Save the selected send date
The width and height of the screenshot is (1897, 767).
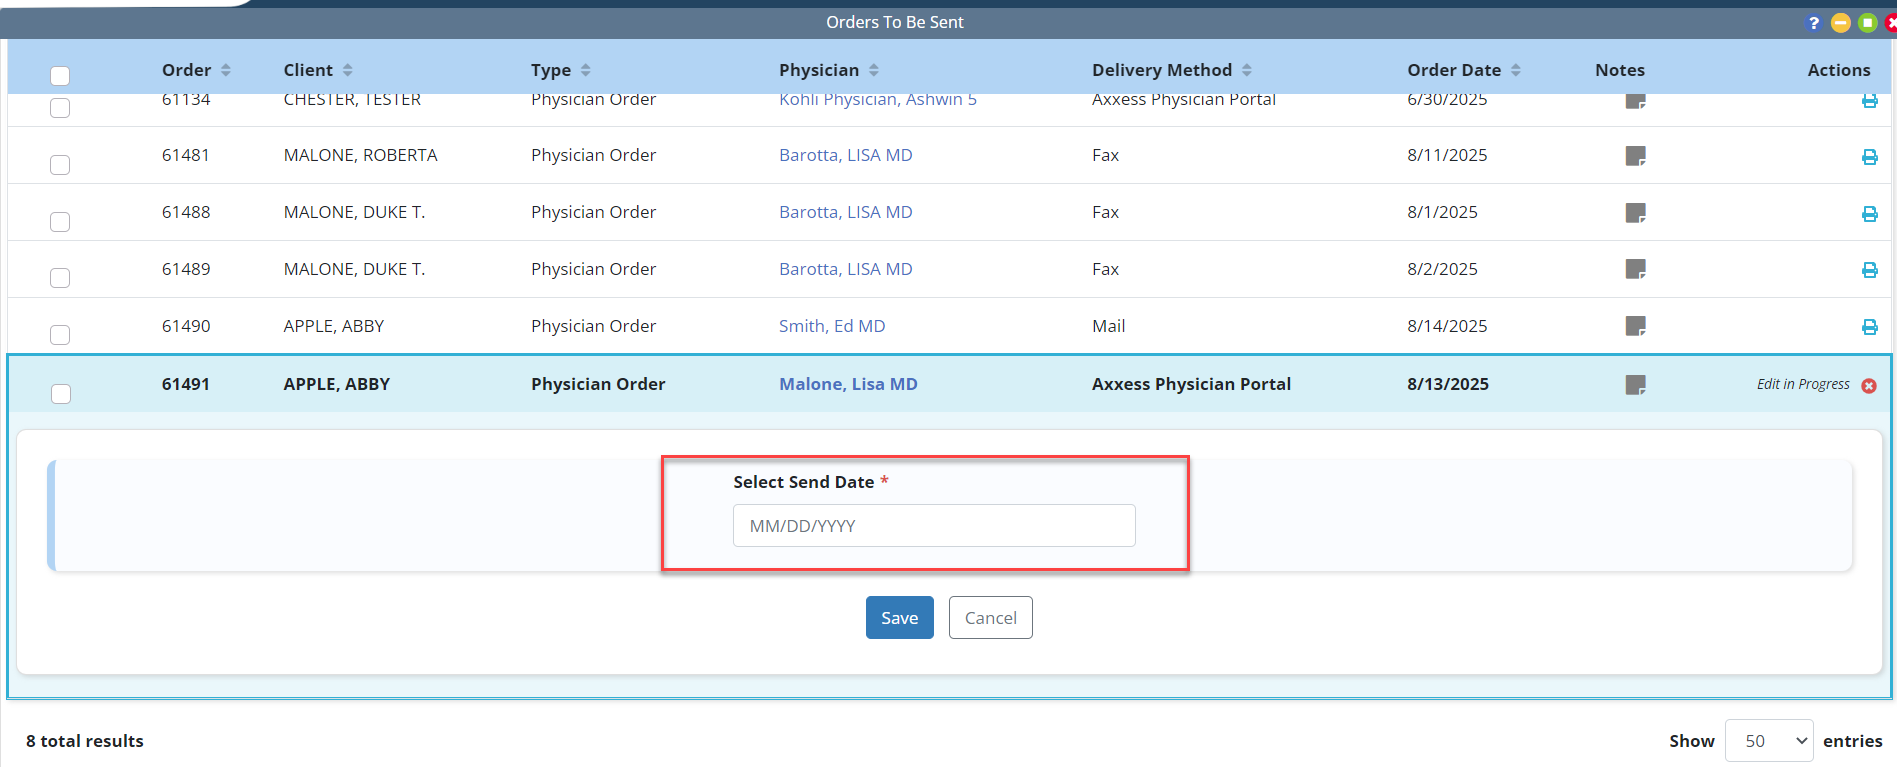[x=899, y=618]
